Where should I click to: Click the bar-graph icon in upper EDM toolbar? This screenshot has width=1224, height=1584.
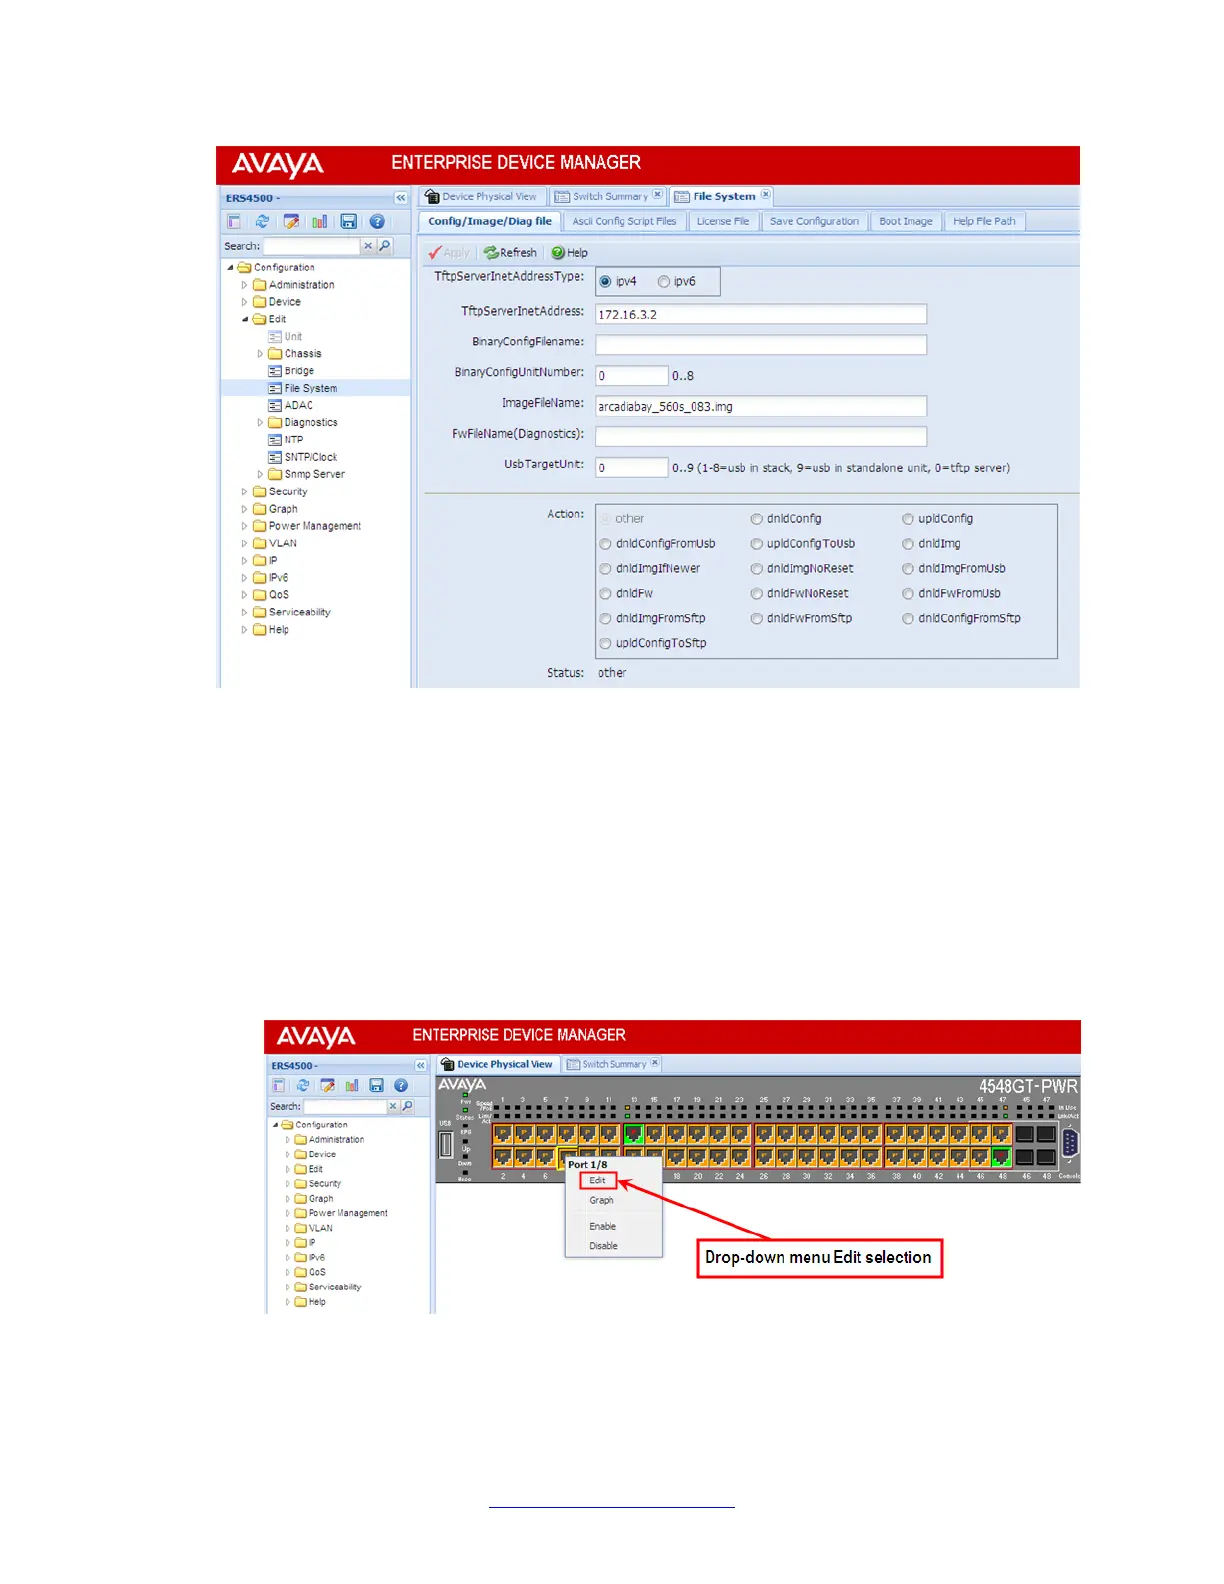click(320, 222)
